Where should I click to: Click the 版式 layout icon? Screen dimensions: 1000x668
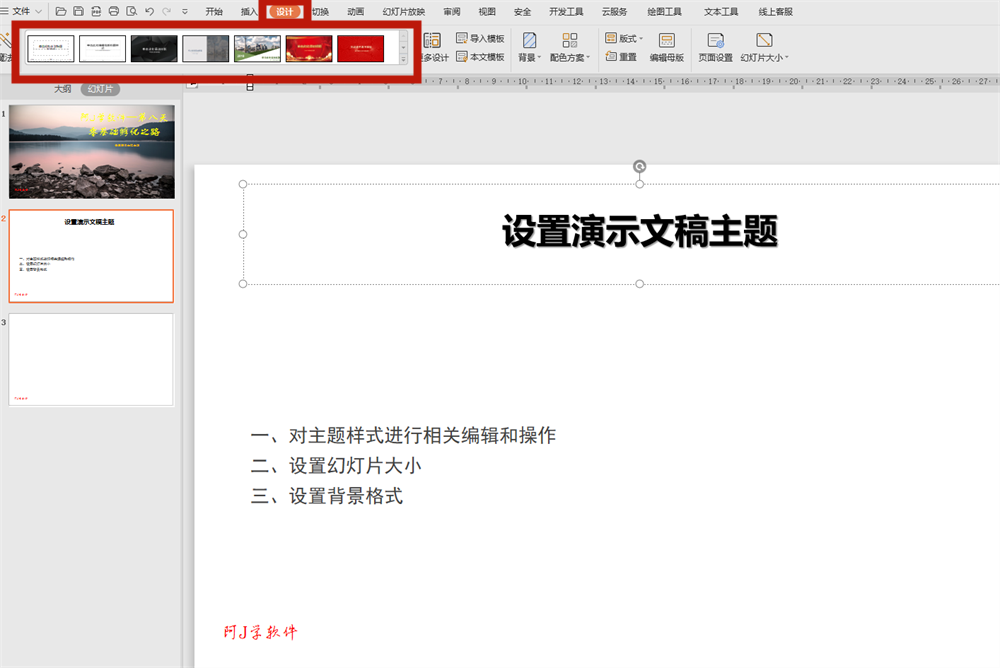[x=611, y=38]
